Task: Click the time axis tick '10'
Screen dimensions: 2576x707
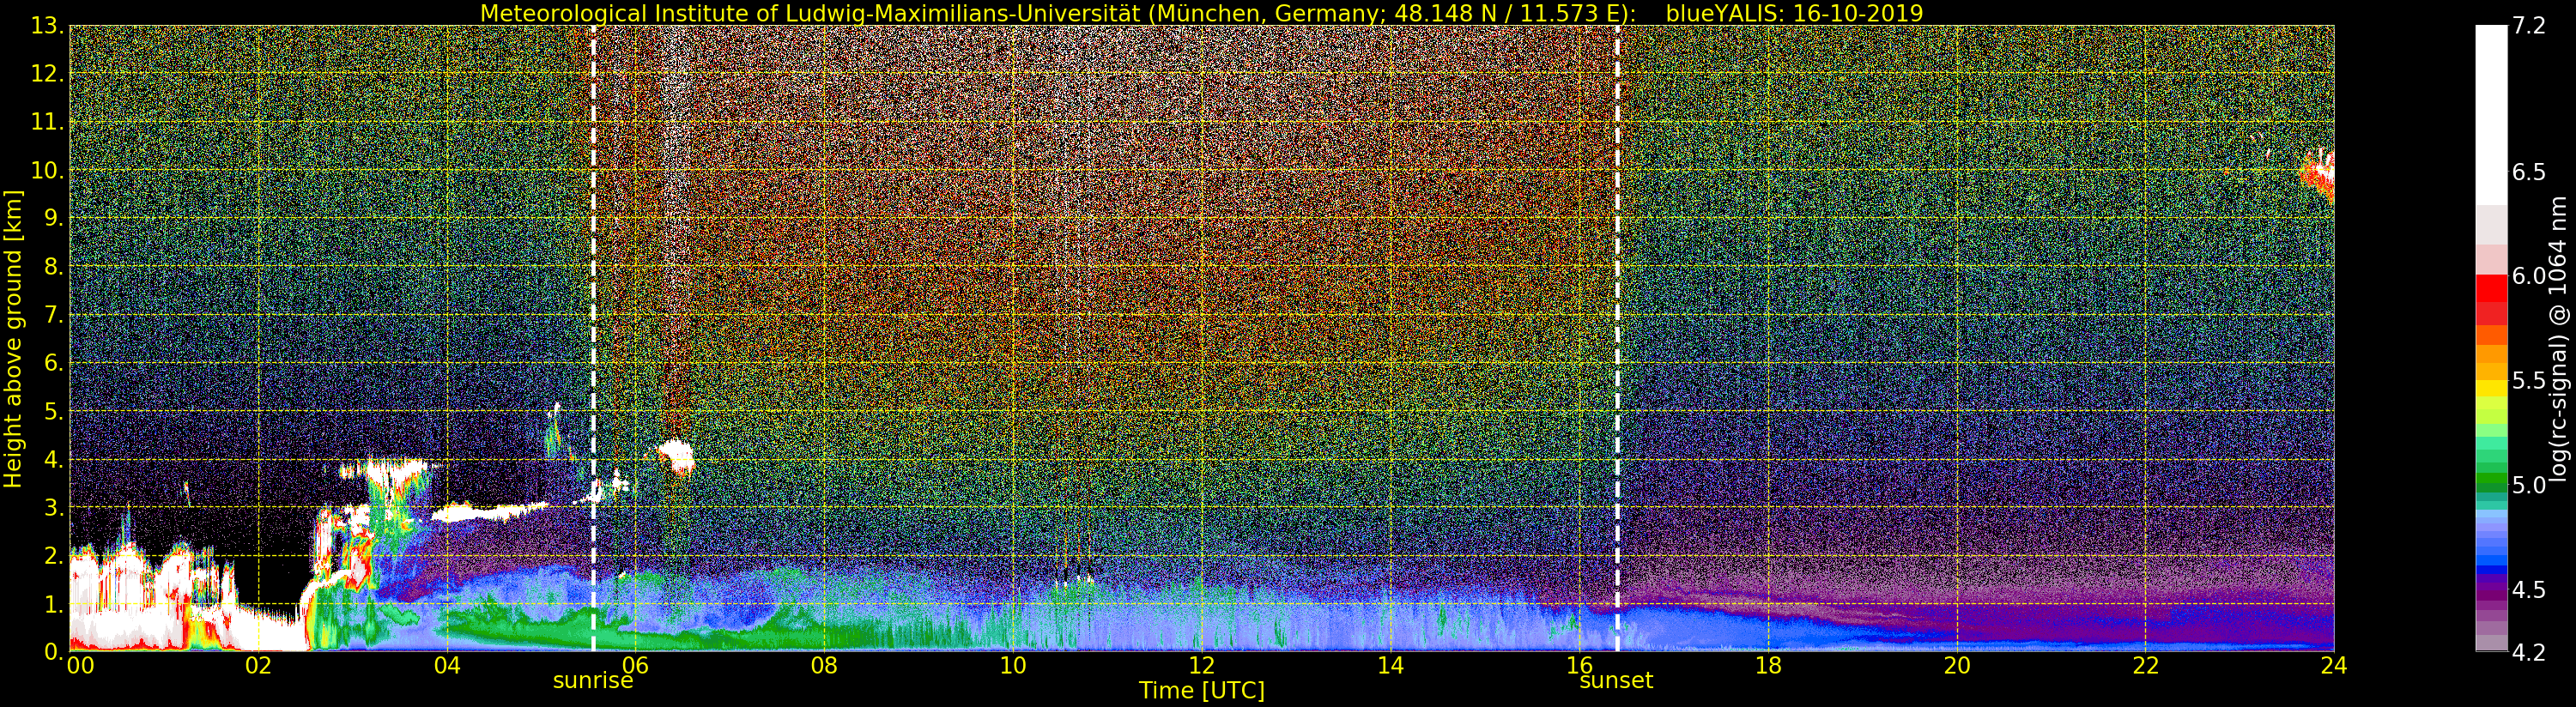Action: [x=1013, y=665]
